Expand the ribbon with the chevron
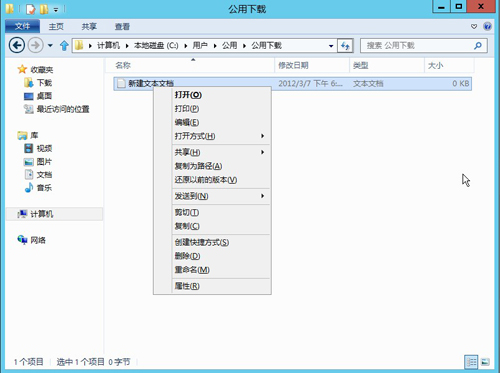Screen dimensions: 500x373 tap(474, 26)
